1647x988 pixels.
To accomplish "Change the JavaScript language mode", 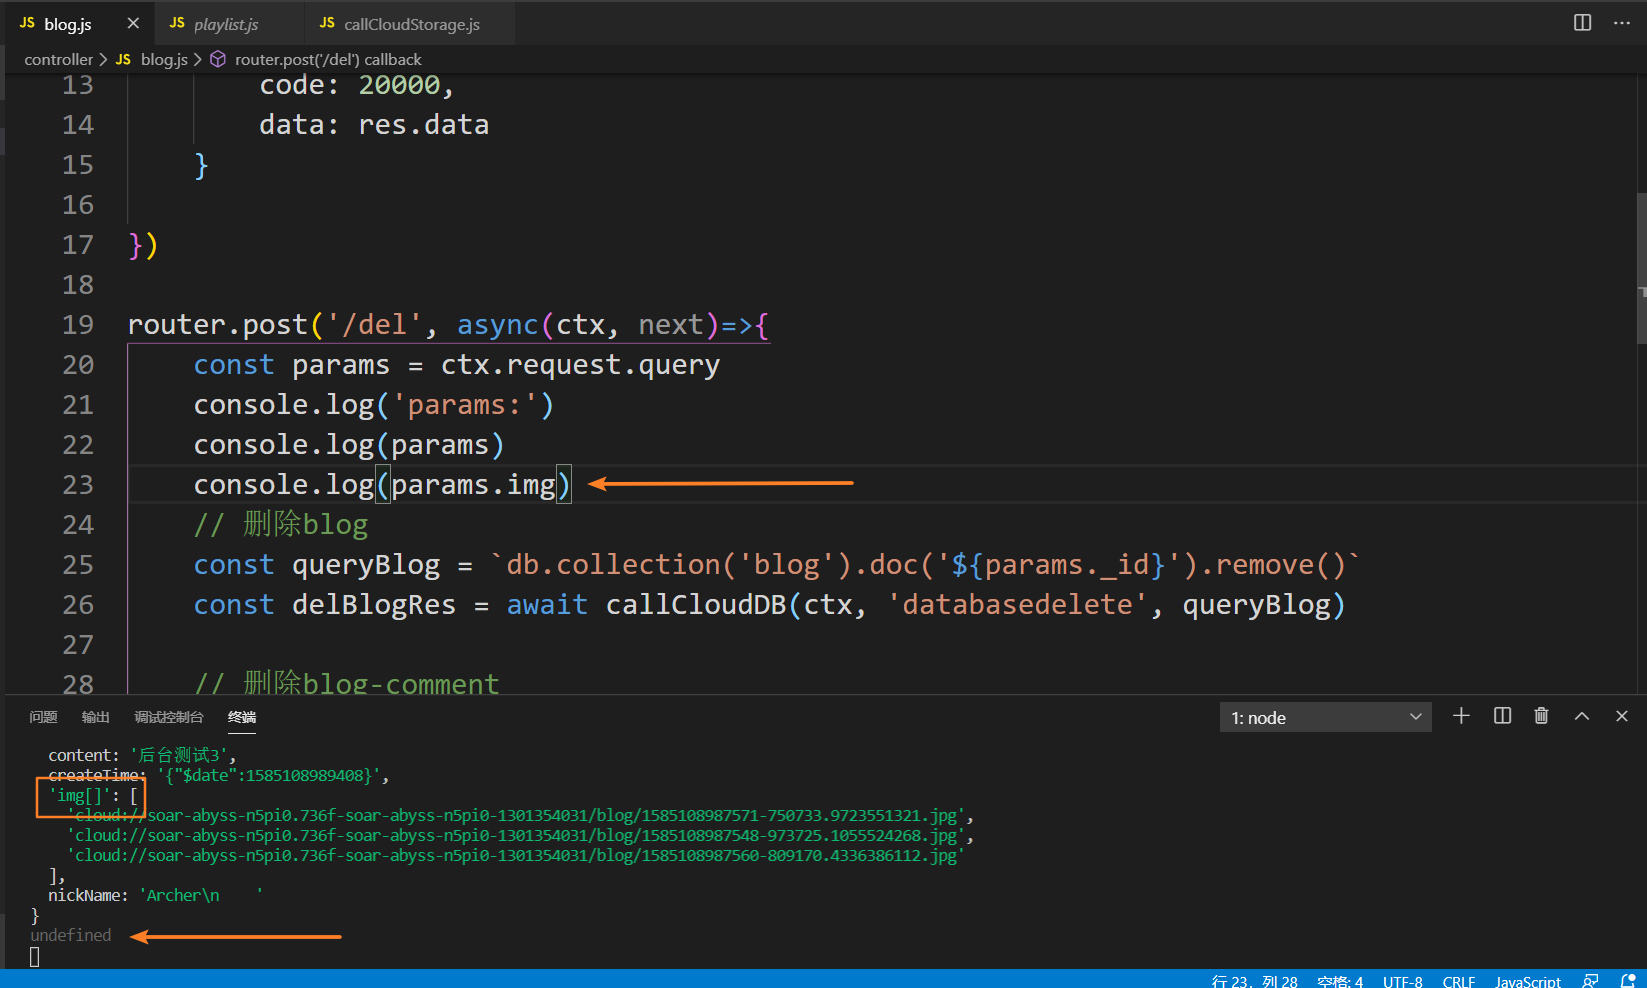I will click(x=1527, y=981).
